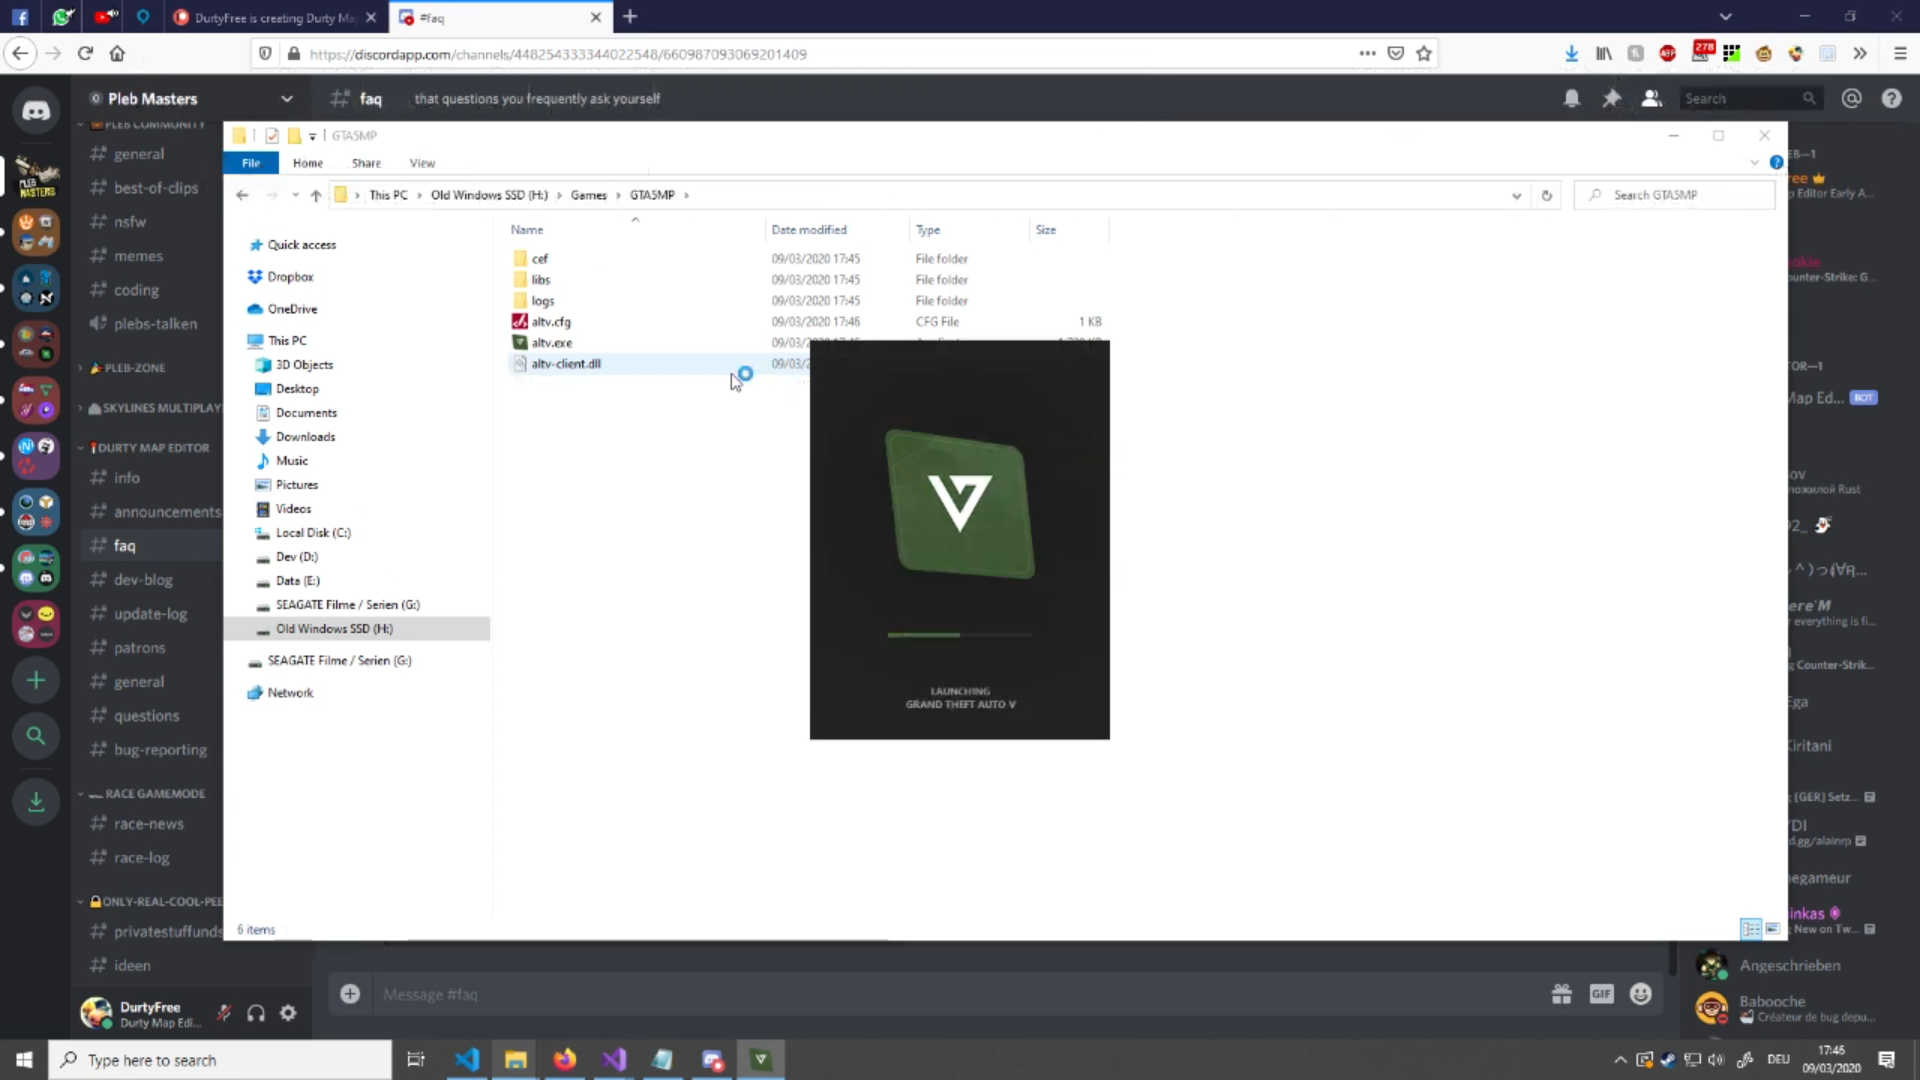Click Discord Search box

pyautogui.click(x=1751, y=98)
